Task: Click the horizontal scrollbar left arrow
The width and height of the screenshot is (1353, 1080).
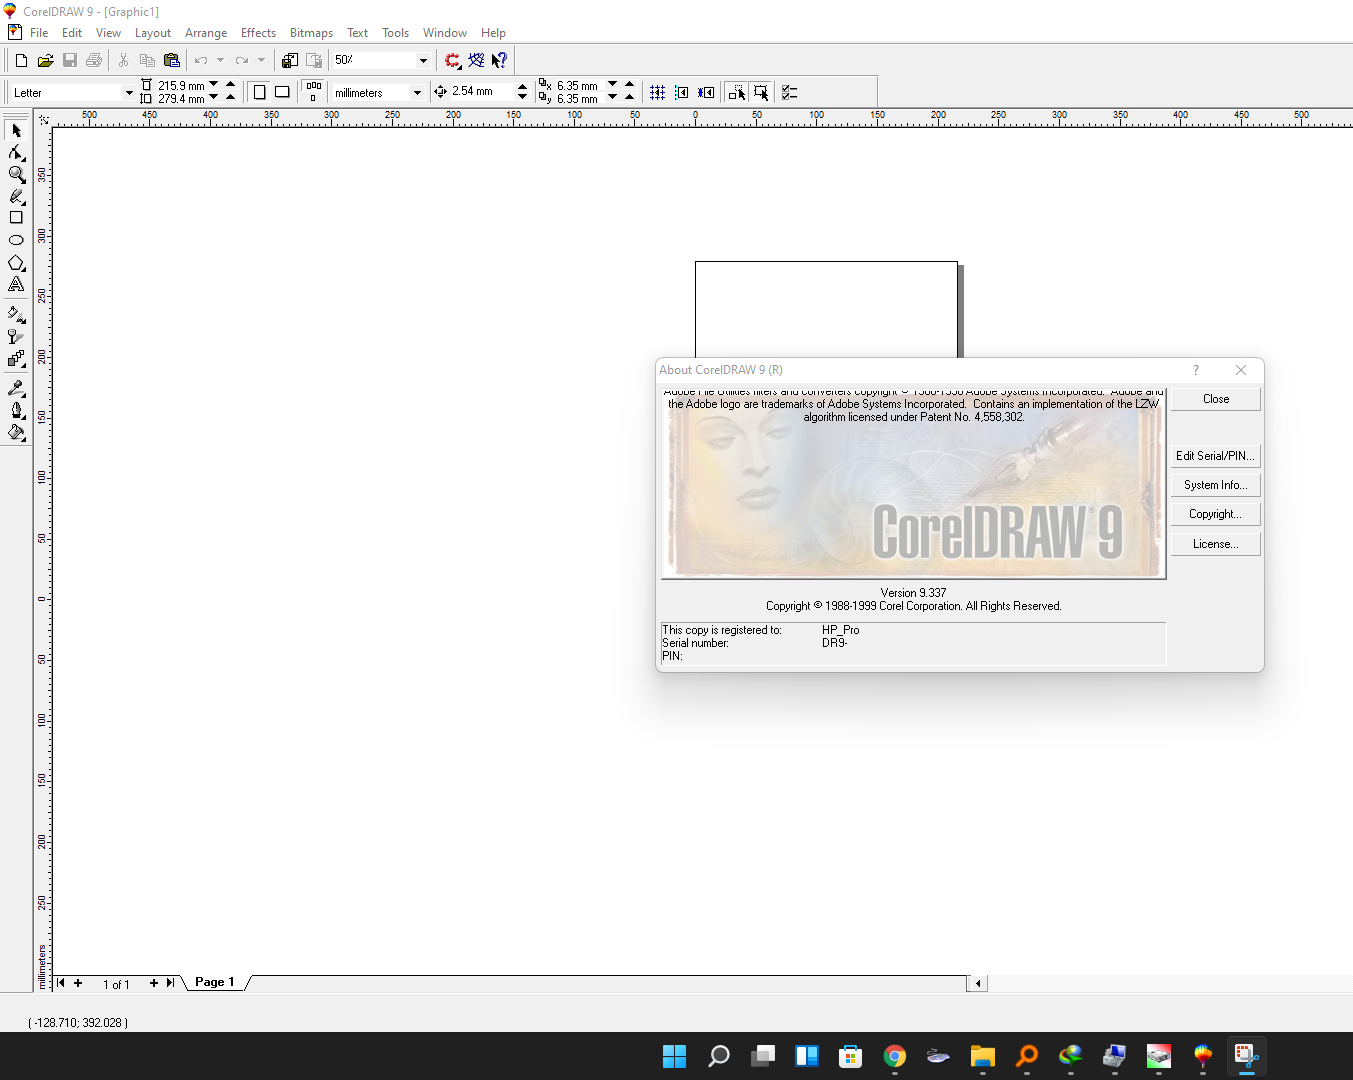Action: [978, 983]
